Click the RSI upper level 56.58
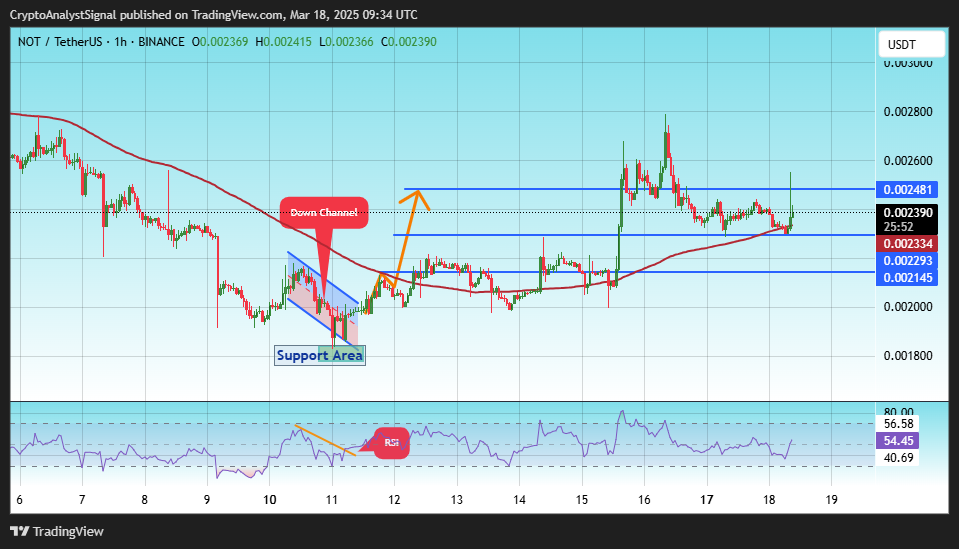The image size is (959, 549). pyautogui.click(x=898, y=424)
